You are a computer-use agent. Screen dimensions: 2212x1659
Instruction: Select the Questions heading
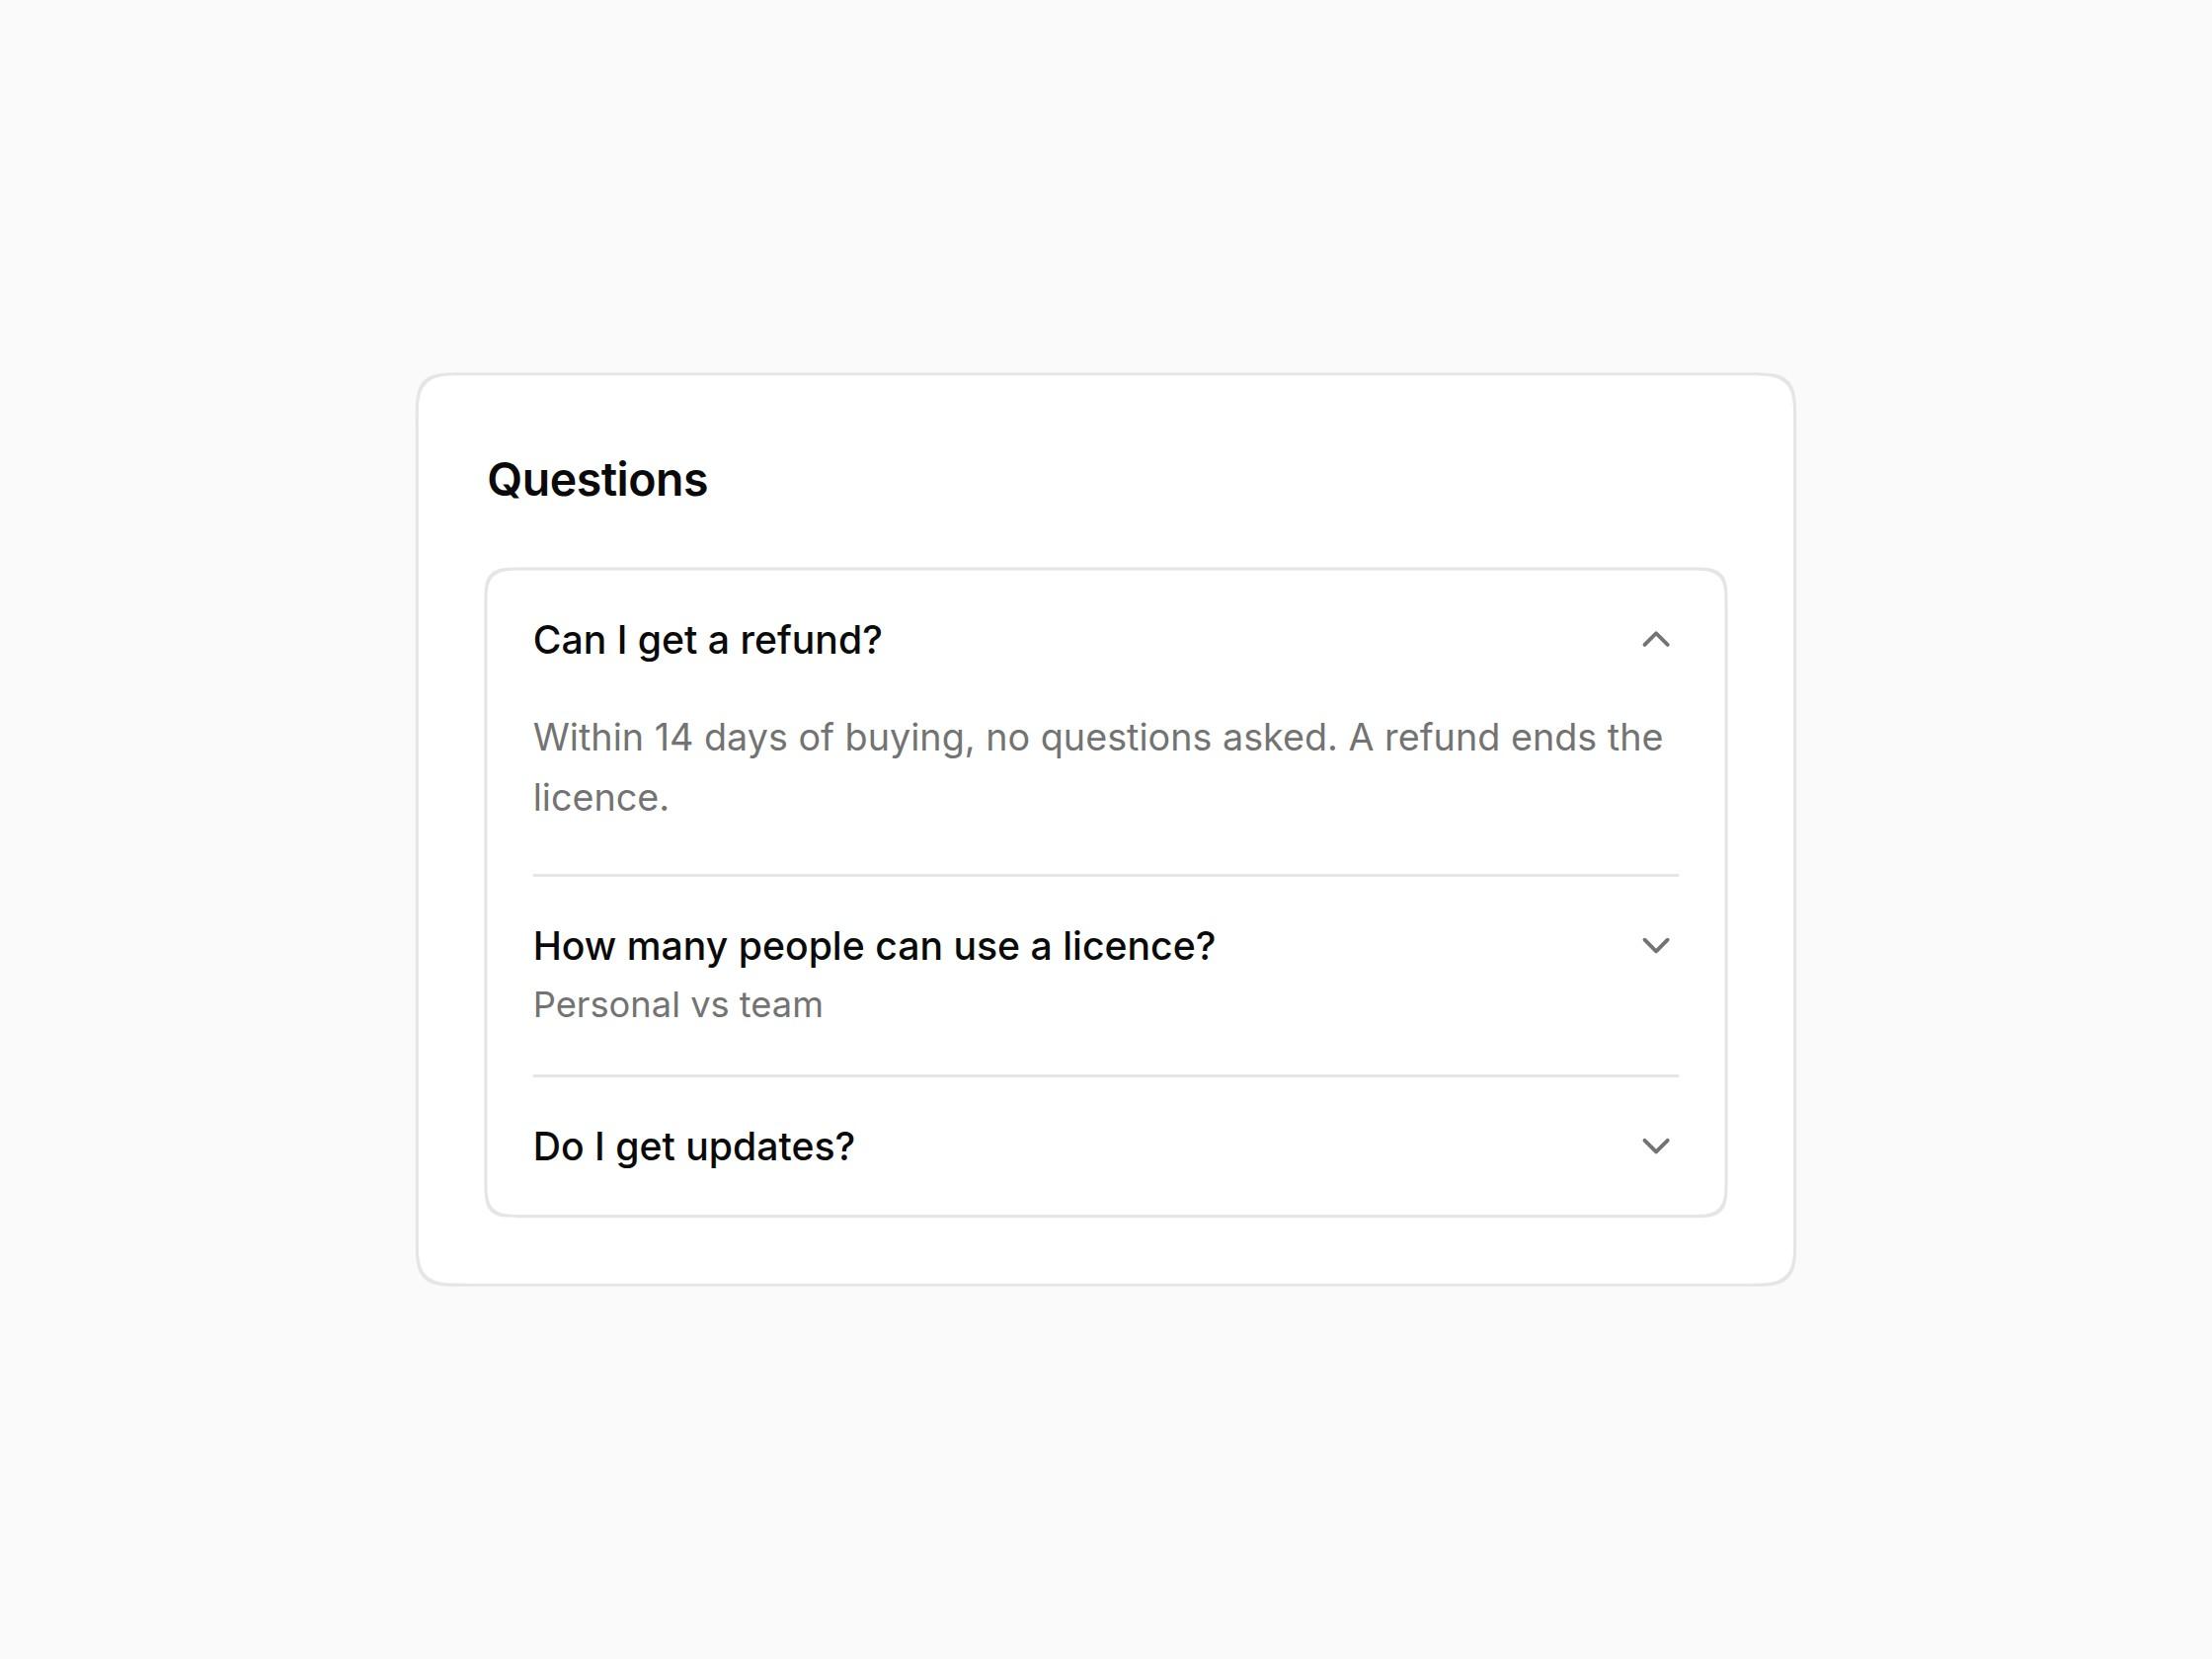click(597, 480)
